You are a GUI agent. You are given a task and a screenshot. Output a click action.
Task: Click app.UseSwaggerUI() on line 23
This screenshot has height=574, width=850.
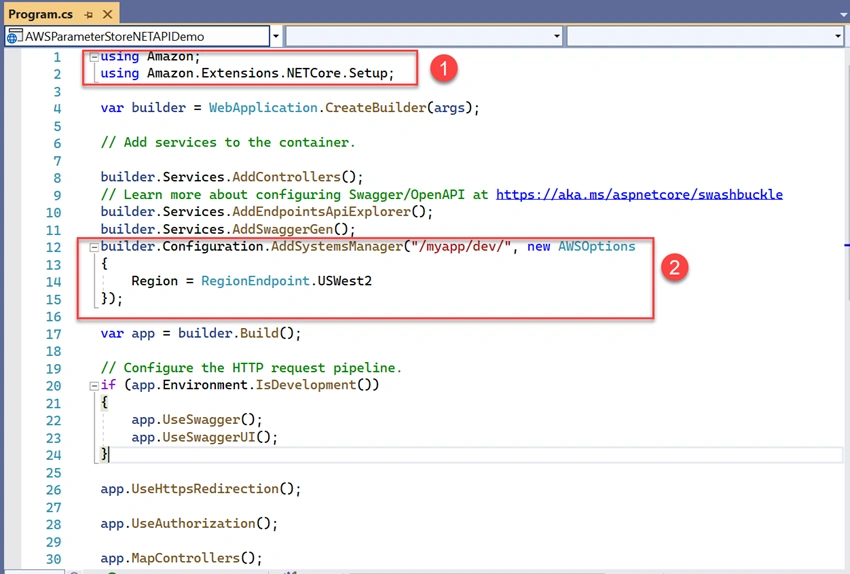click(204, 437)
